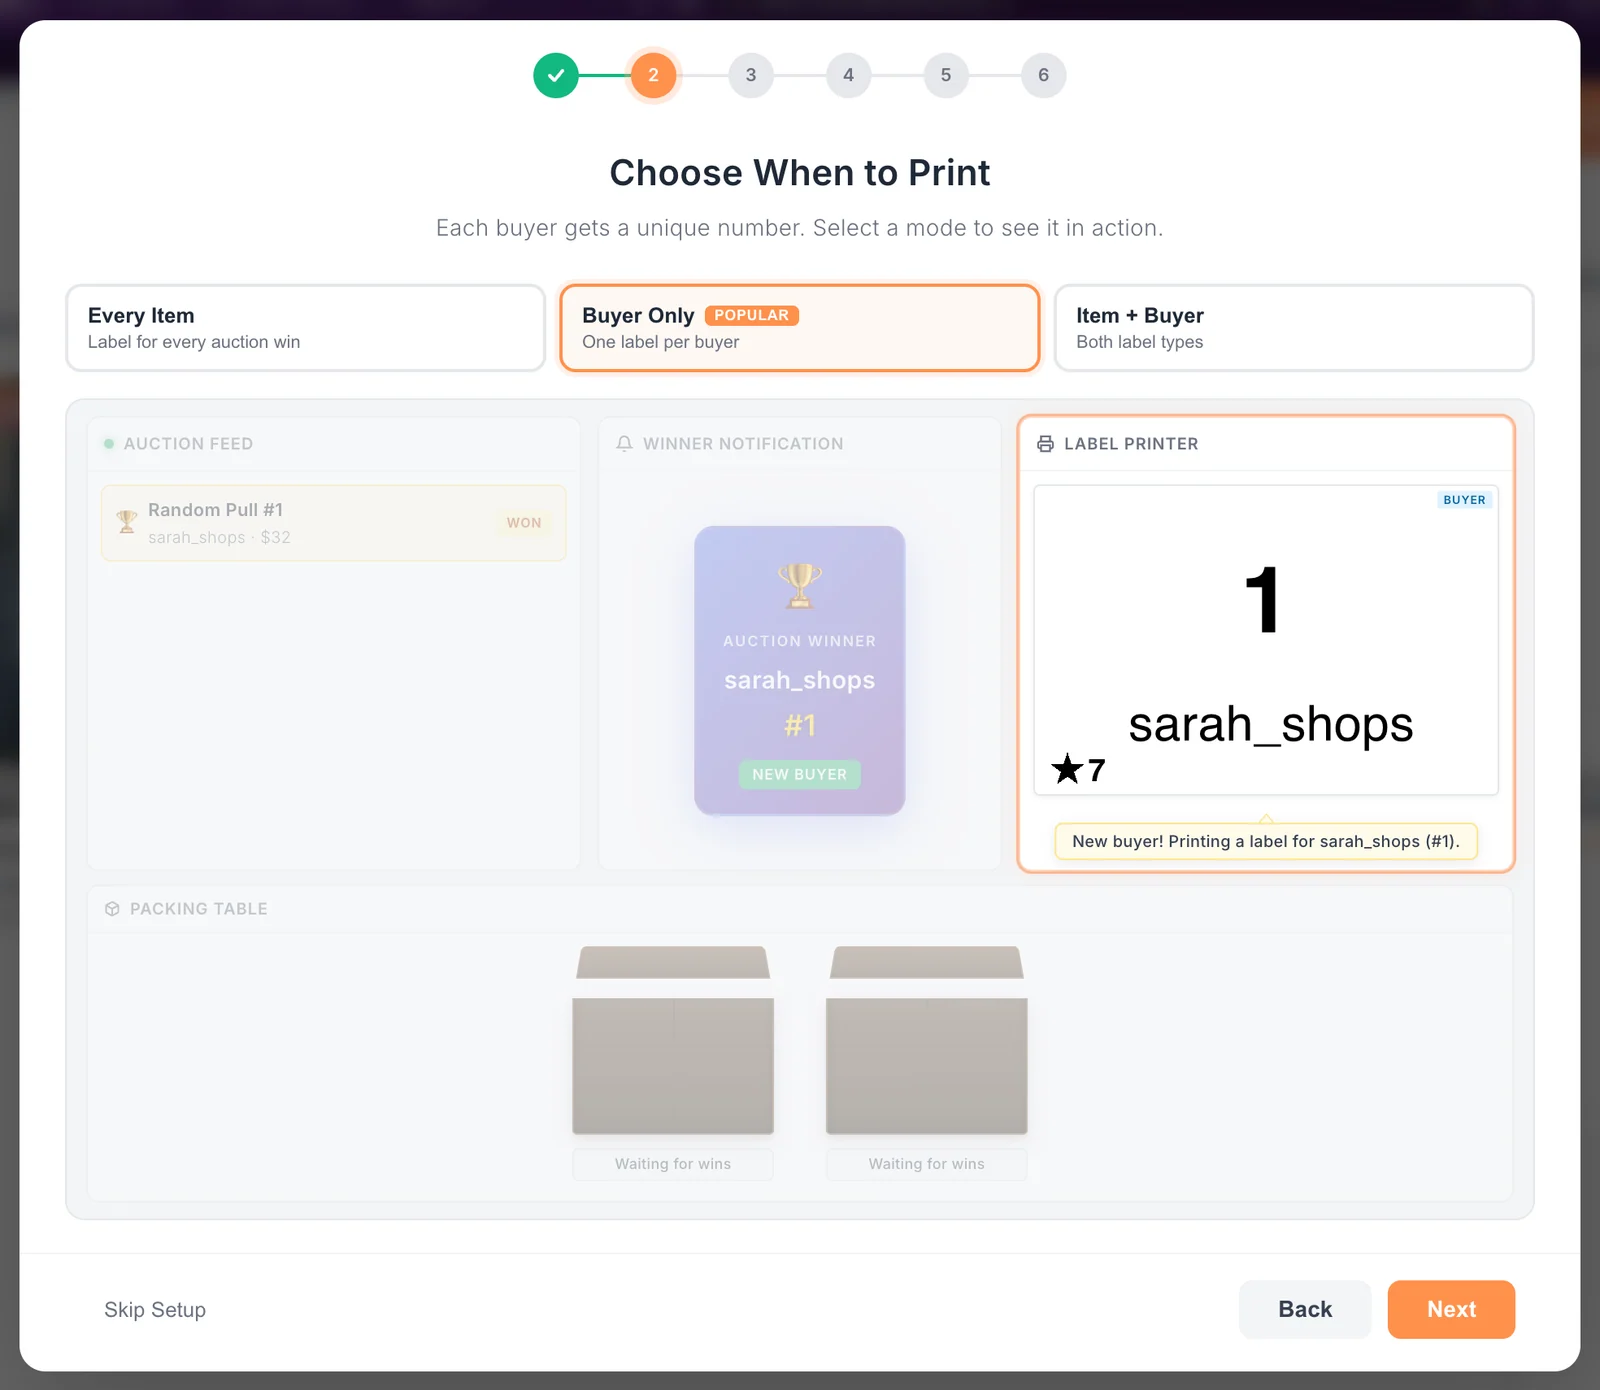The height and width of the screenshot is (1390, 1600).
Task: Click the star icon on the label
Action: click(1067, 769)
